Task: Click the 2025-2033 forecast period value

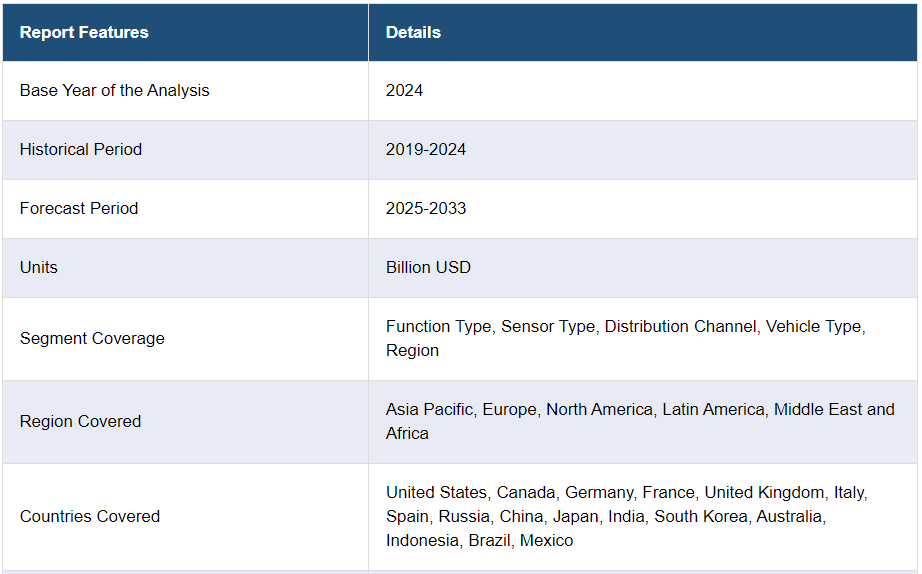Action: 426,208
